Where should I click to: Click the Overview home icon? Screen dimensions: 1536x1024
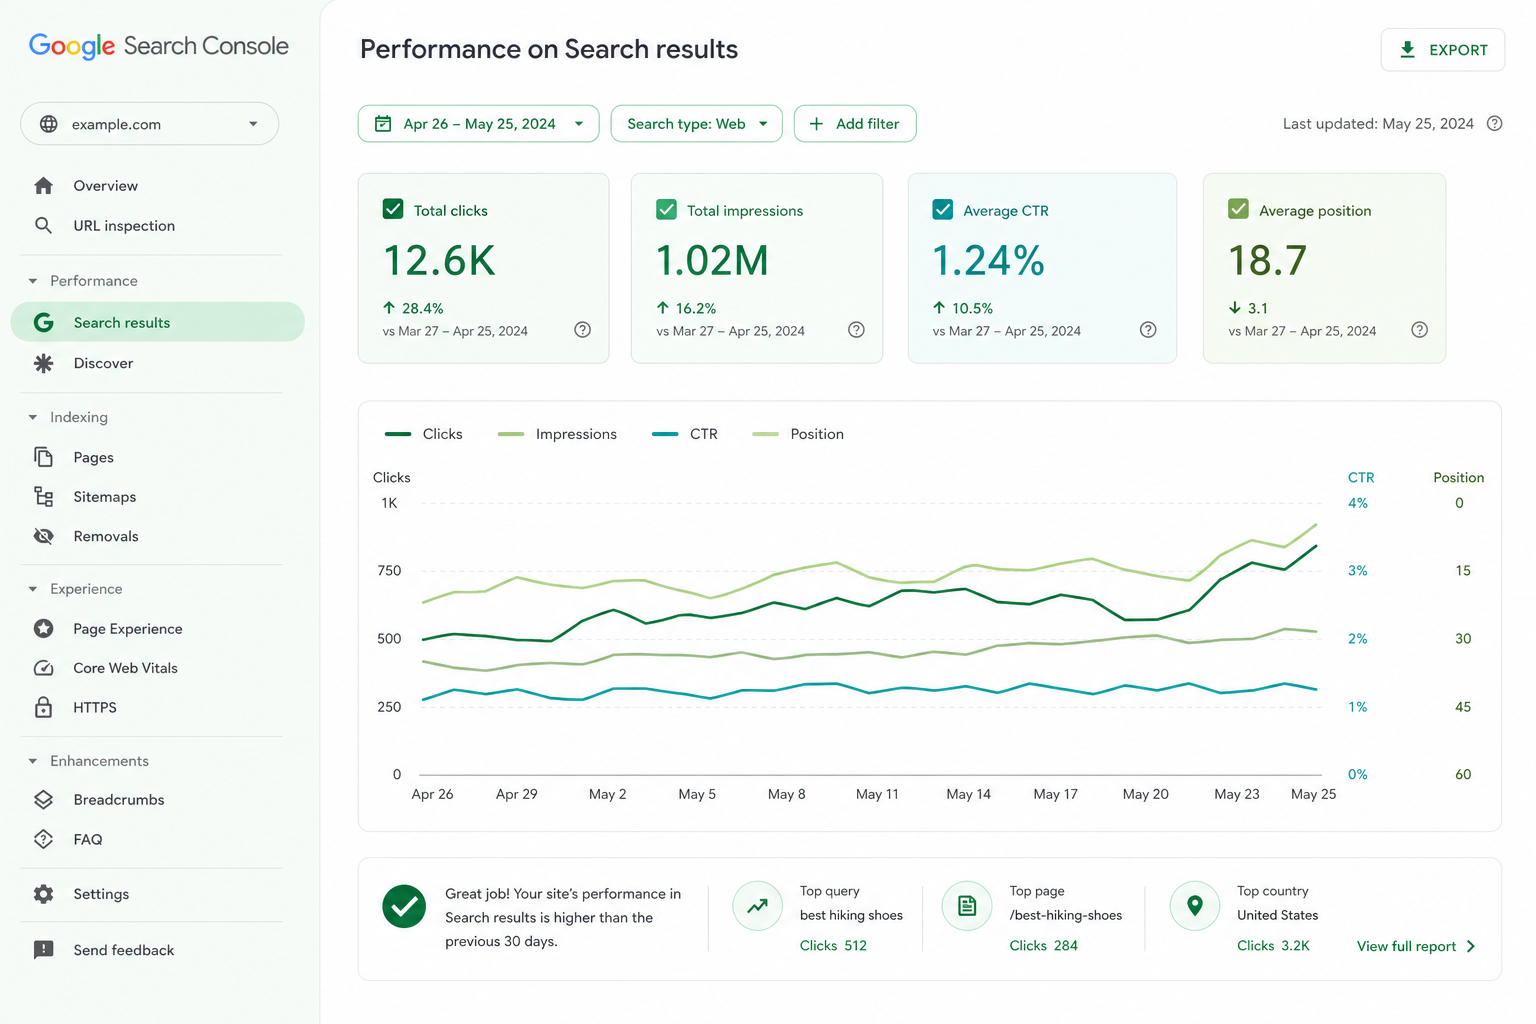[x=43, y=186]
